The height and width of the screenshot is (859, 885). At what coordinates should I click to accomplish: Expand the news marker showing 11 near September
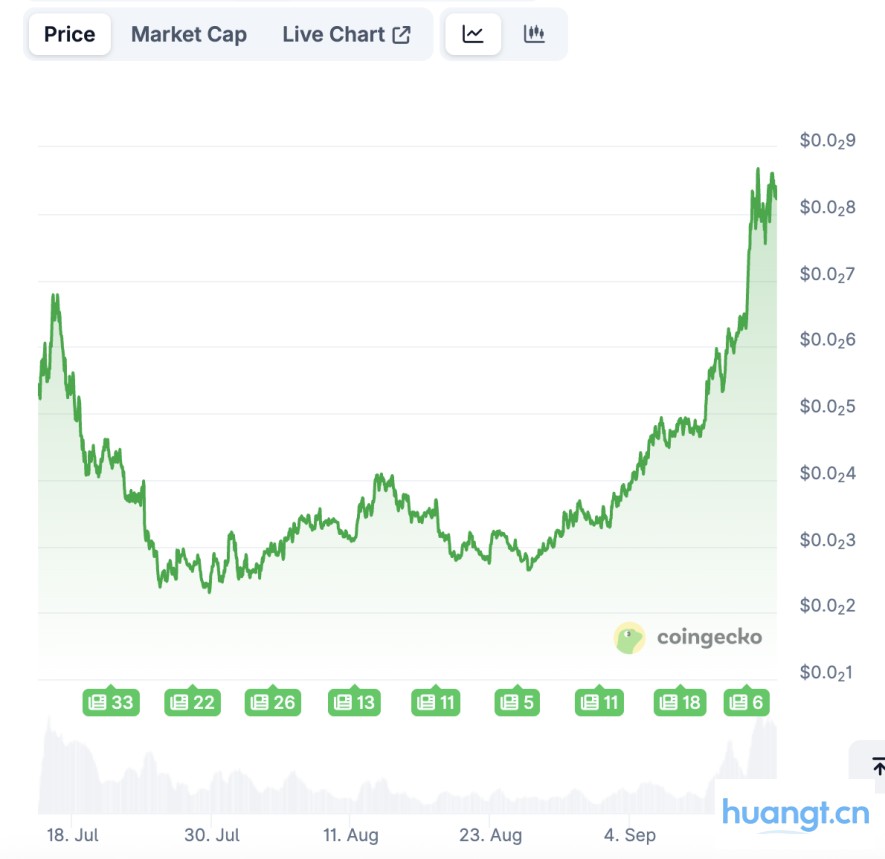pyautogui.click(x=599, y=702)
